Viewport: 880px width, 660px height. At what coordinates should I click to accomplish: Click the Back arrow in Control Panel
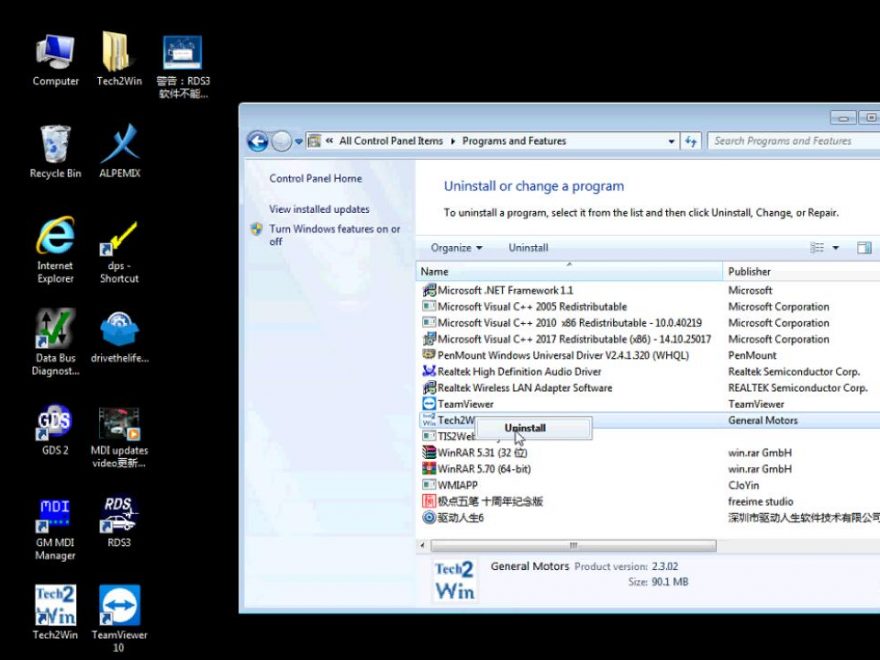[258, 141]
